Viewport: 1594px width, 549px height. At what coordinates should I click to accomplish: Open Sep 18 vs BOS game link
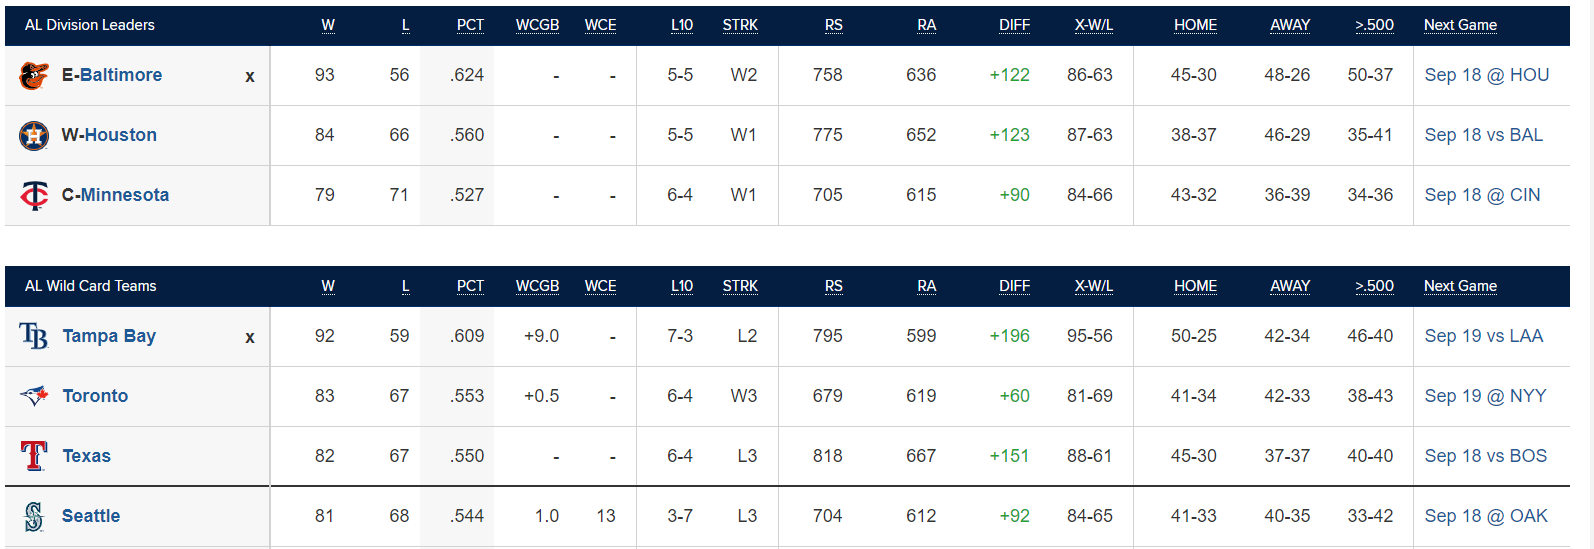click(1486, 456)
